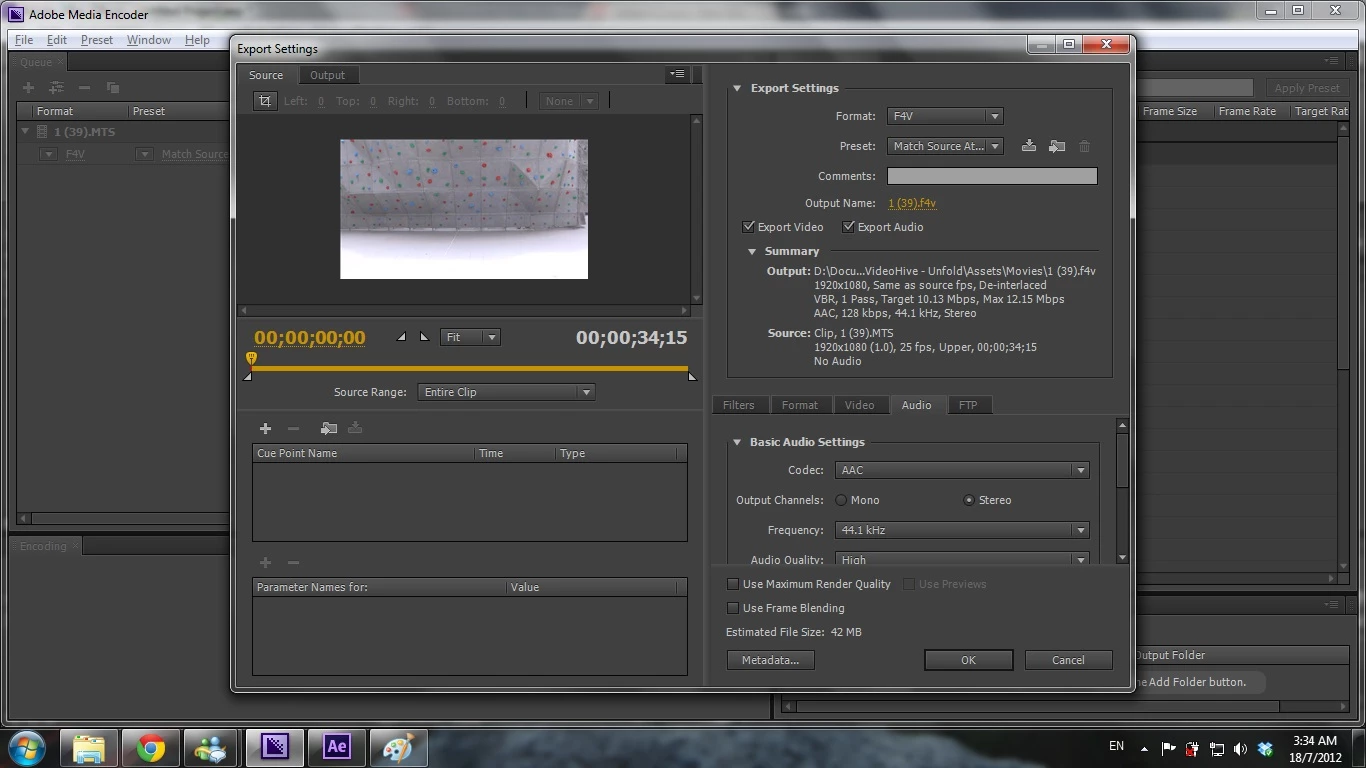Click the yellow playhead on timeline
Image resolution: width=1366 pixels, height=768 pixels.
click(251, 358)
